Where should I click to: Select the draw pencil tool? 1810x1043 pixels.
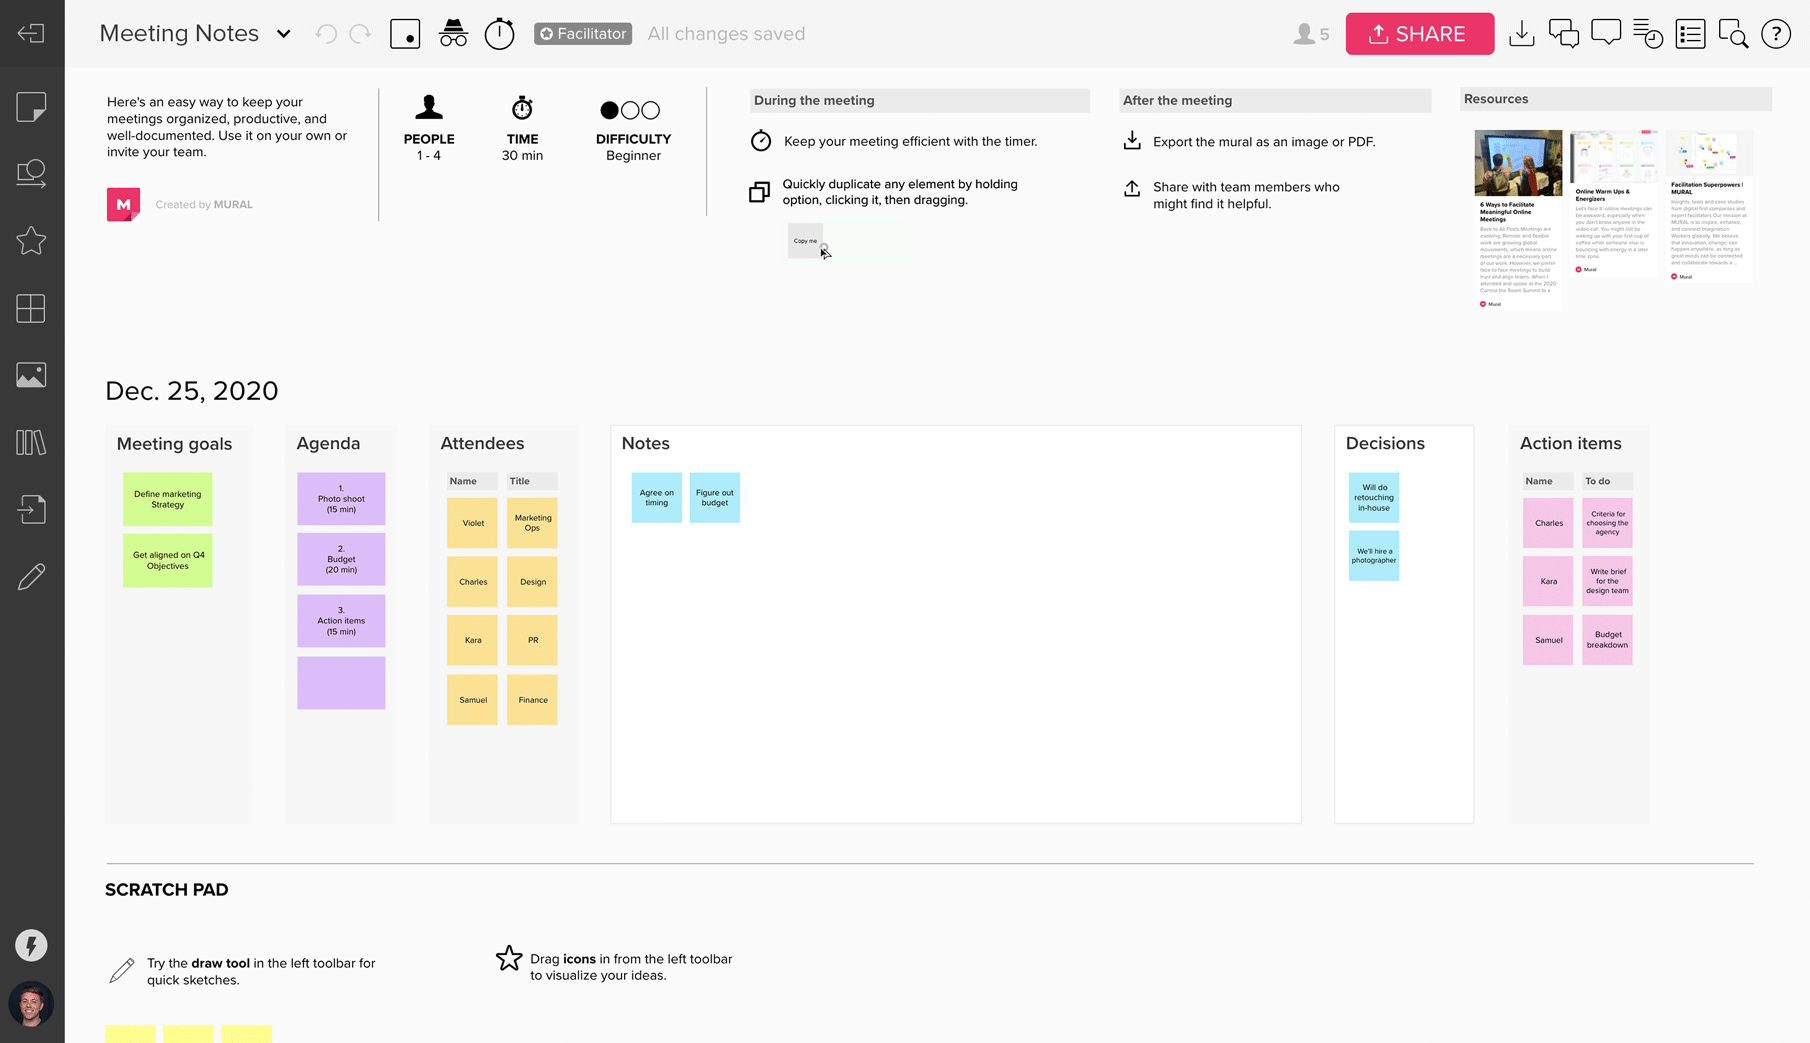tap(31, 576)
